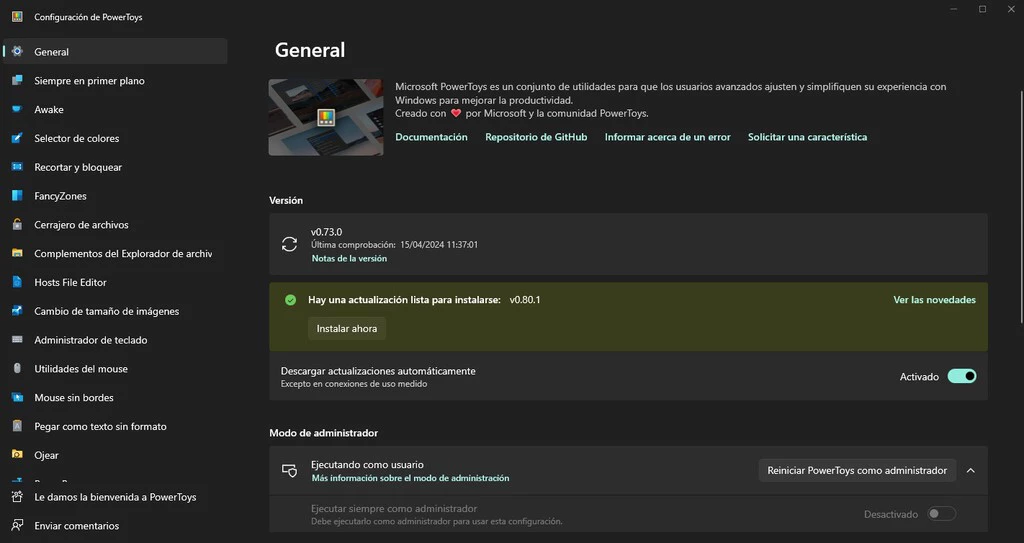Click Reiniciar PowerToys como administrador
1024x543 pixels.
pos(857,470)
